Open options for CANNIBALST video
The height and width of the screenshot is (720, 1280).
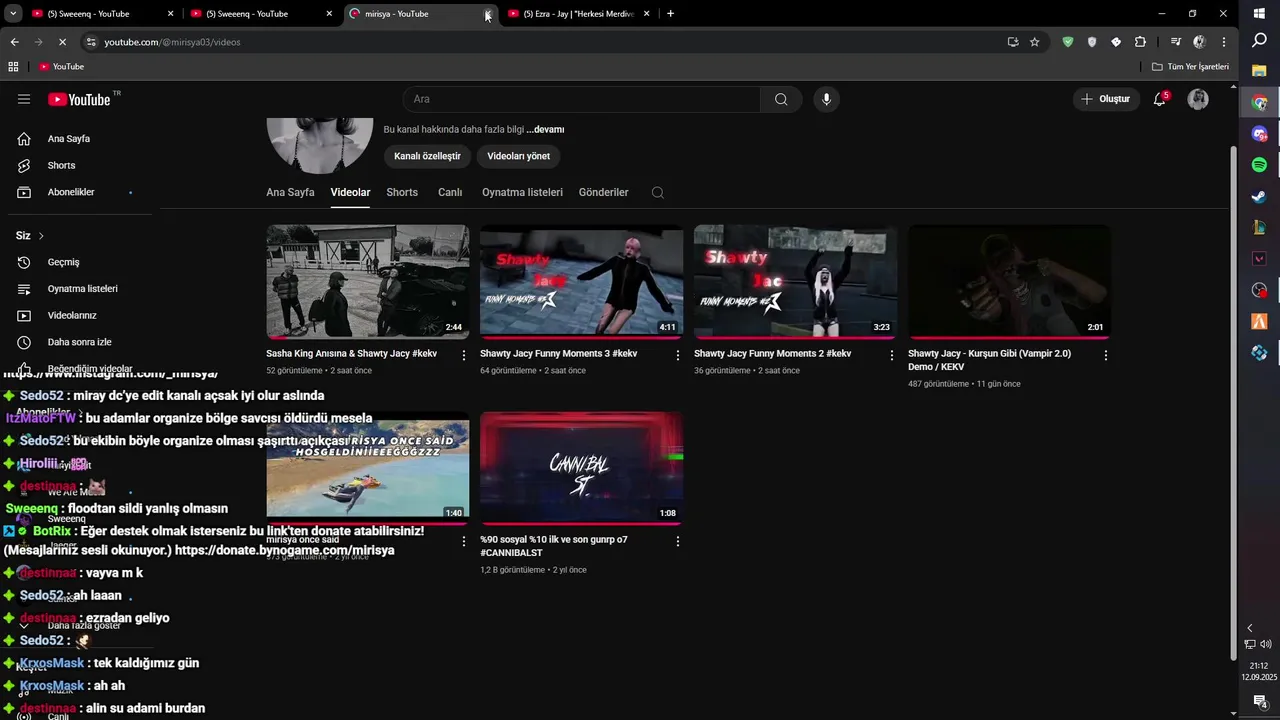pyautogui.click(x=677, y=541)
